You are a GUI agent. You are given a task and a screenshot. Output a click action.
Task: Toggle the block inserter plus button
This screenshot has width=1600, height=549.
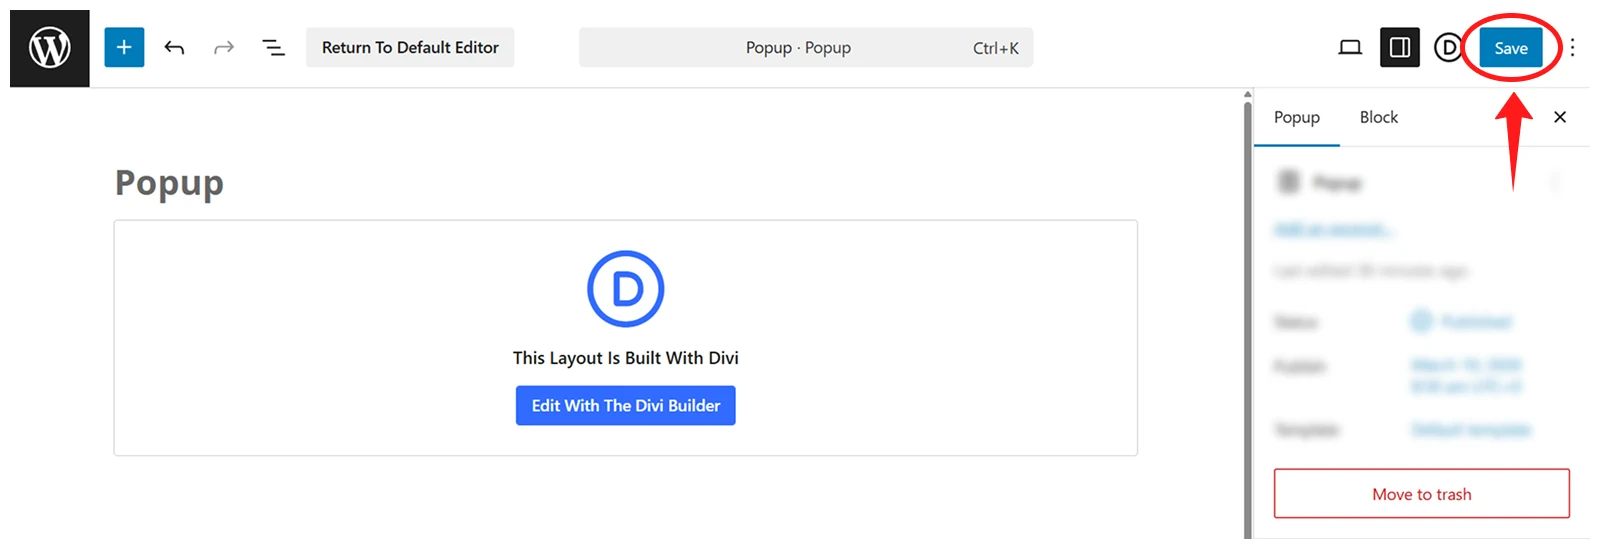[x=124, y=47]
